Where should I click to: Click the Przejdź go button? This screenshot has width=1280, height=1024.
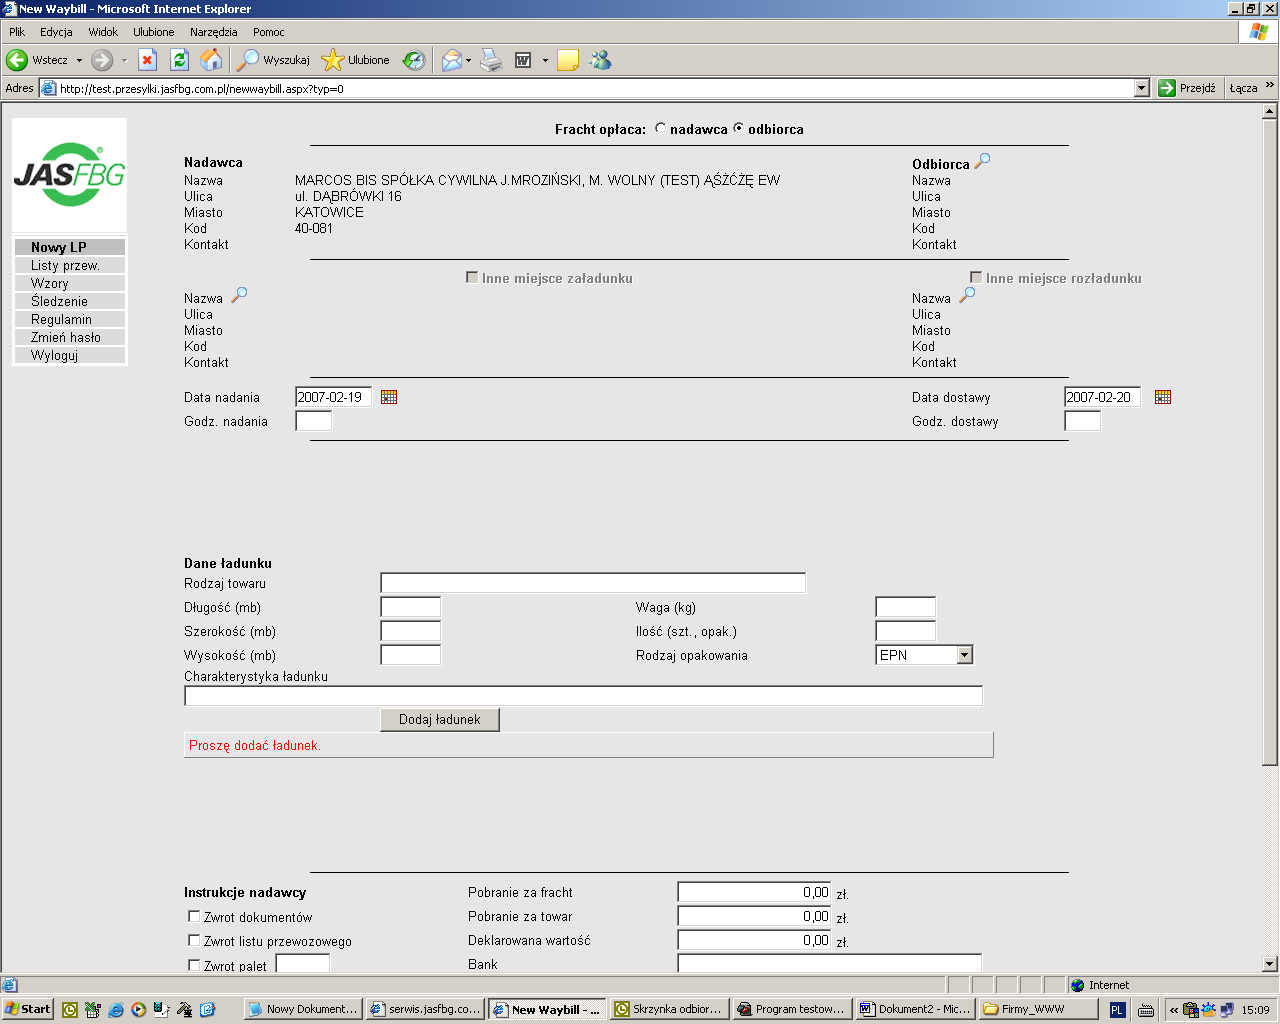pos(1187,88)
